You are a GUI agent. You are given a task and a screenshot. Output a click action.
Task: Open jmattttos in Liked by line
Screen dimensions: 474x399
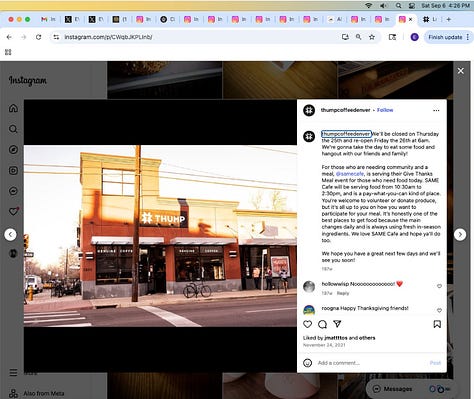point(336,338)
